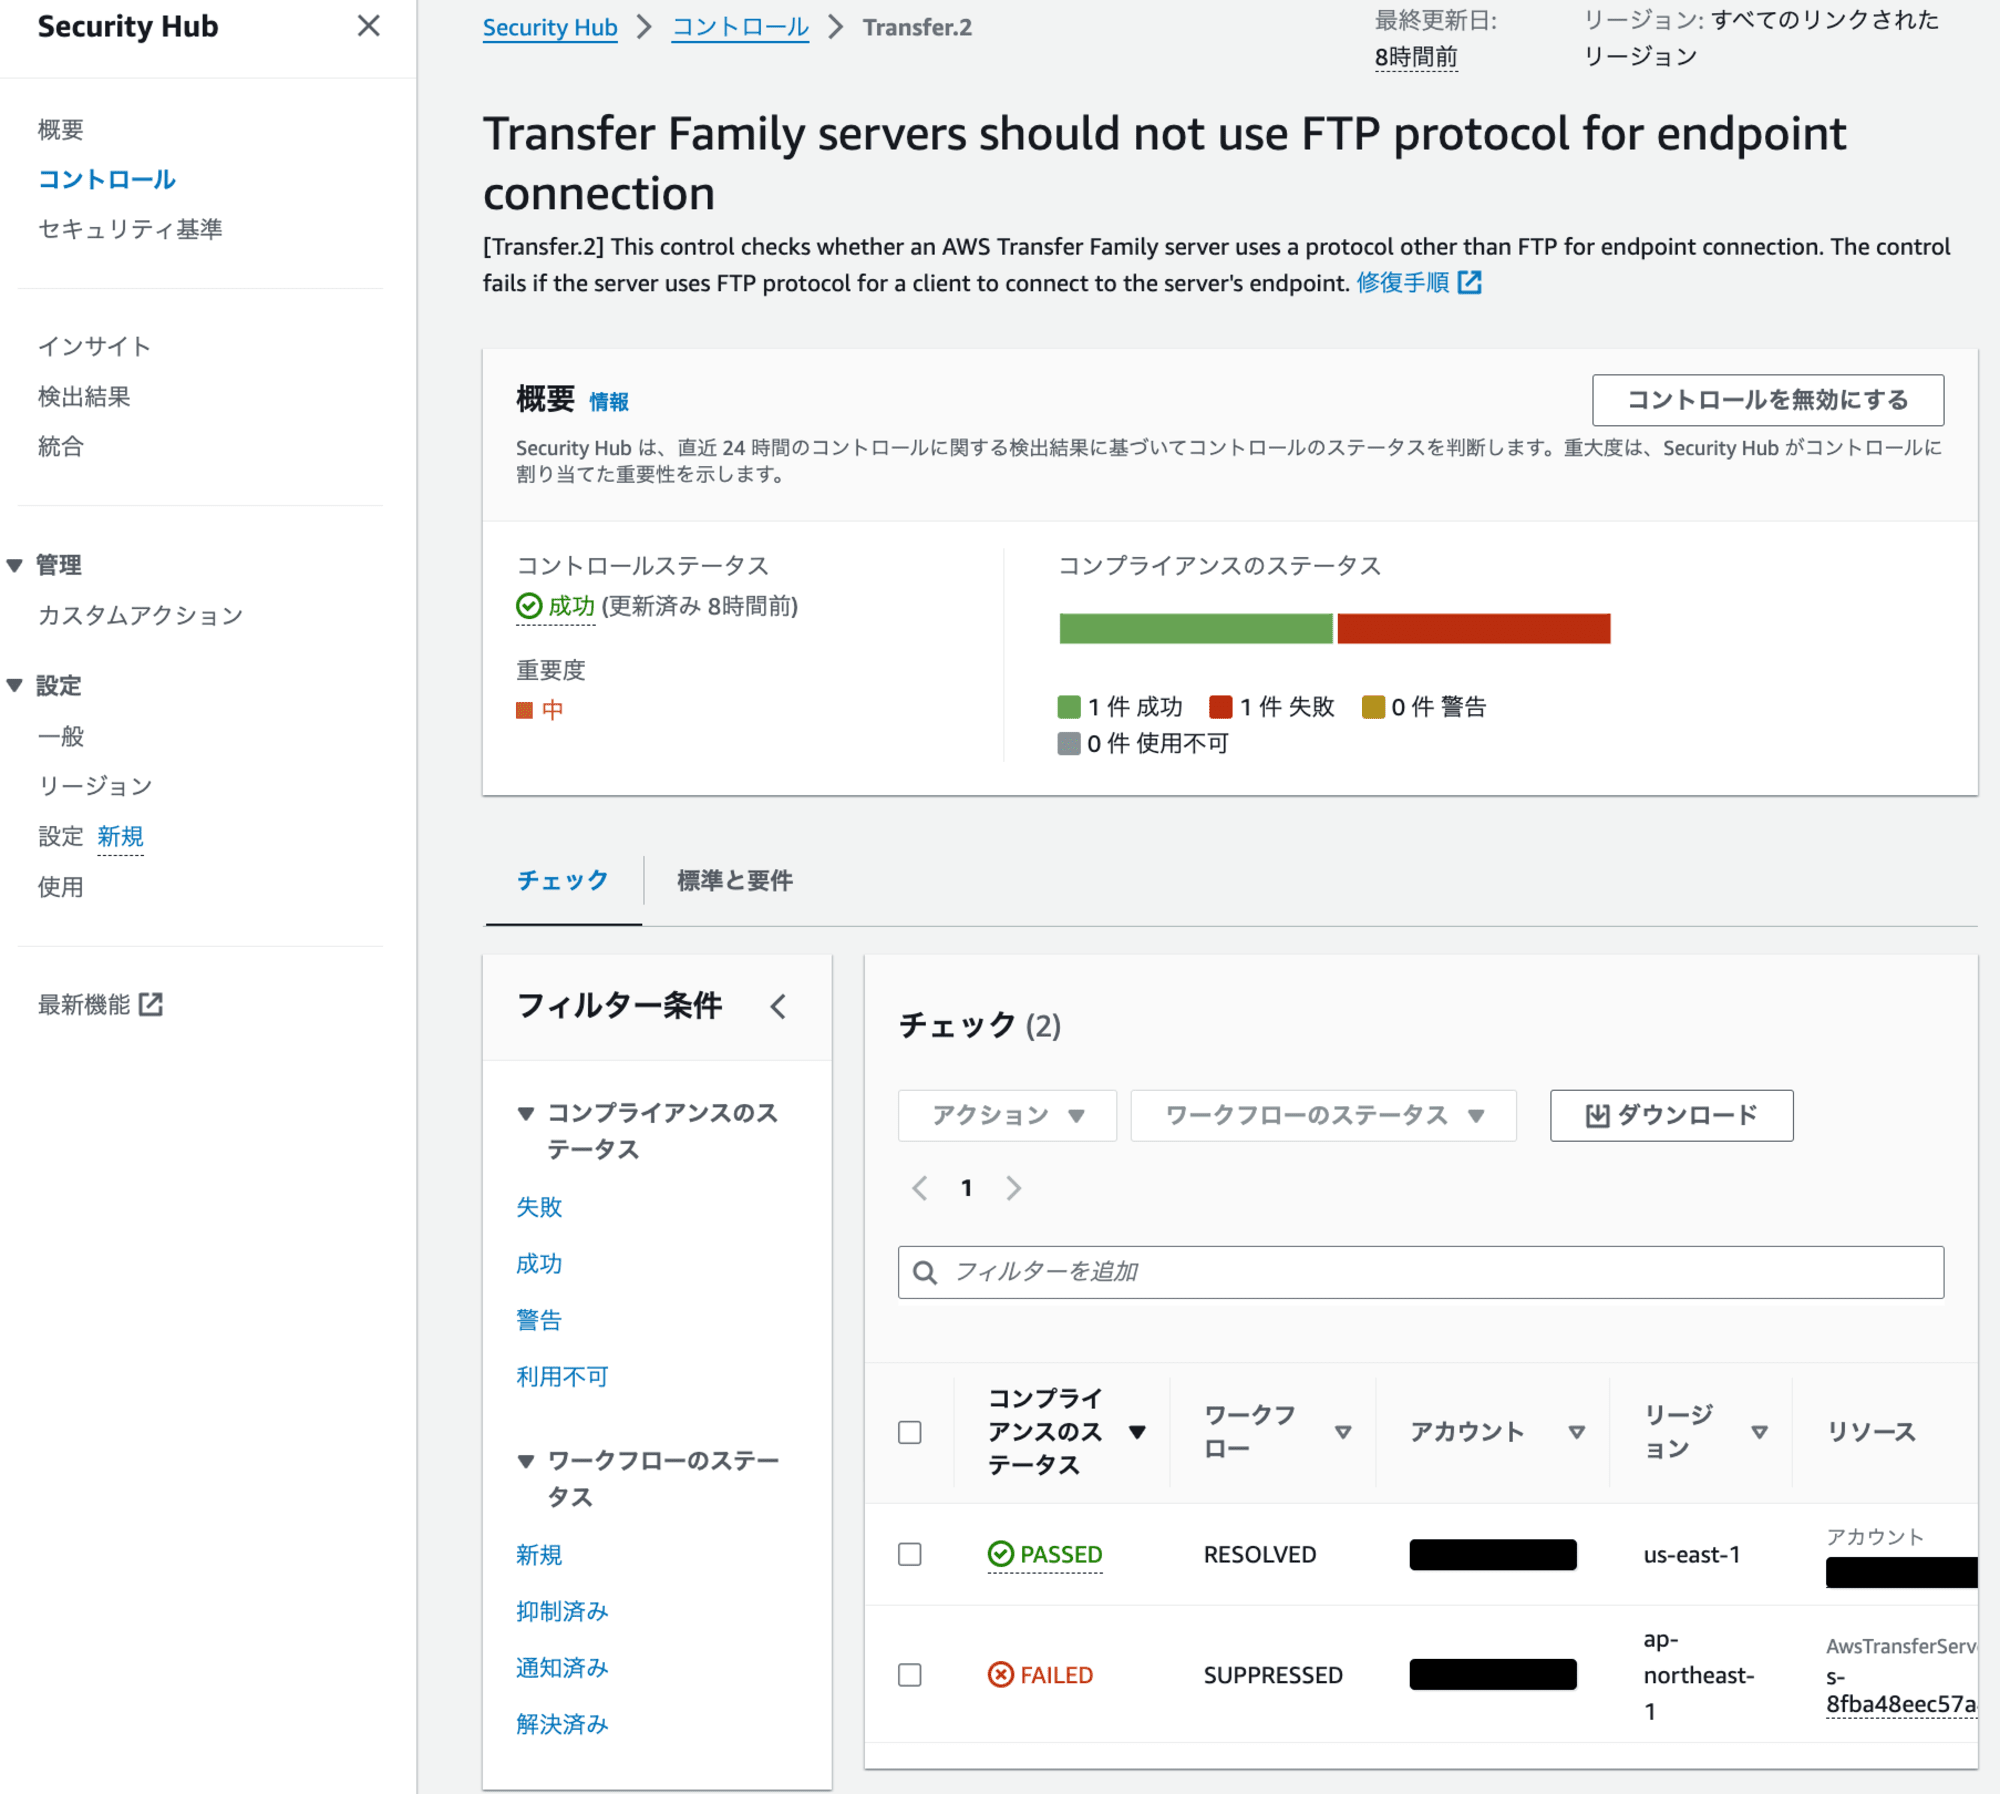
Task: Click the FAILED status cross icon
Action: click(x=1001, y=1674)
